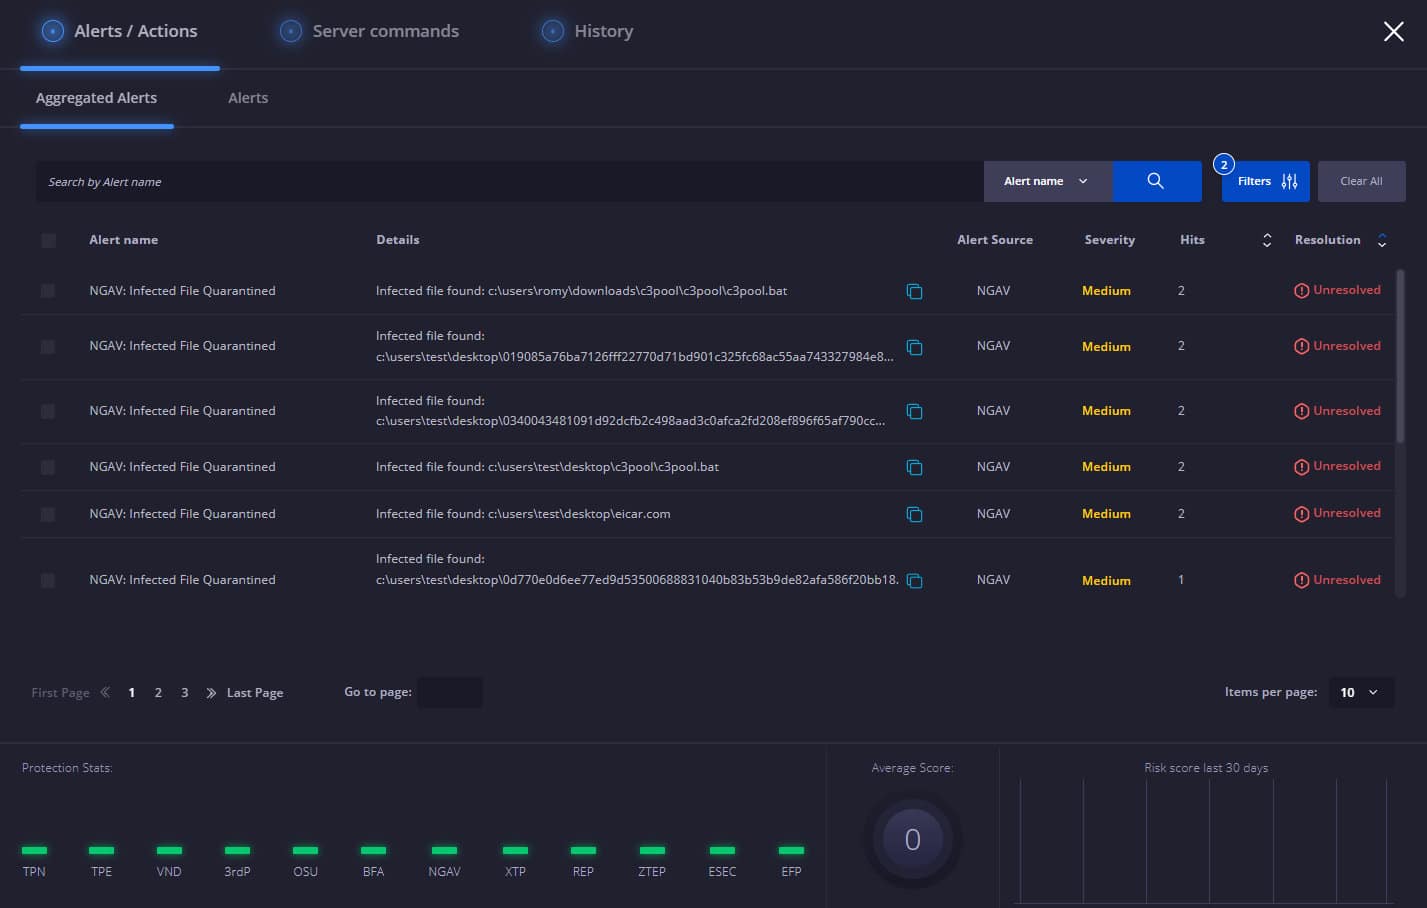Click the Search by Alert name field
This screenshot has width=1427, height=908.
point(510,181)
